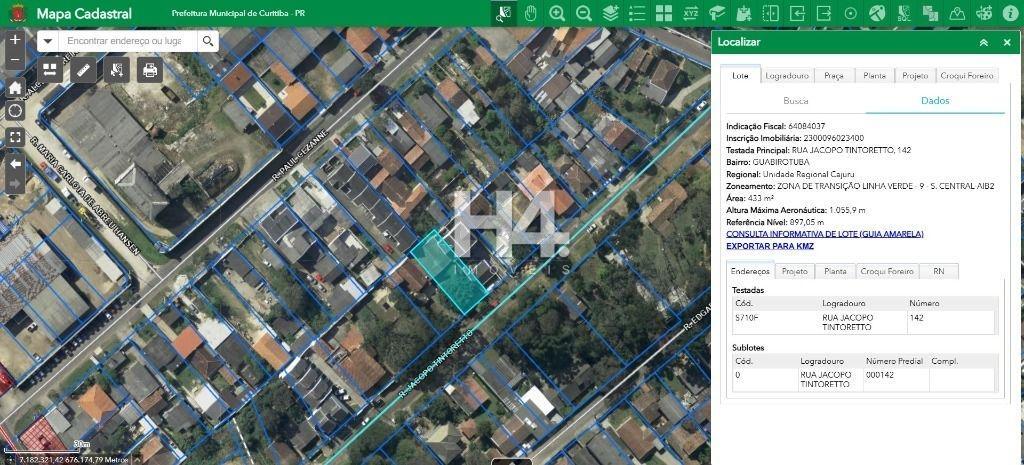Go to the home map extent
The image size is (1024, 465).
(15, 87)
